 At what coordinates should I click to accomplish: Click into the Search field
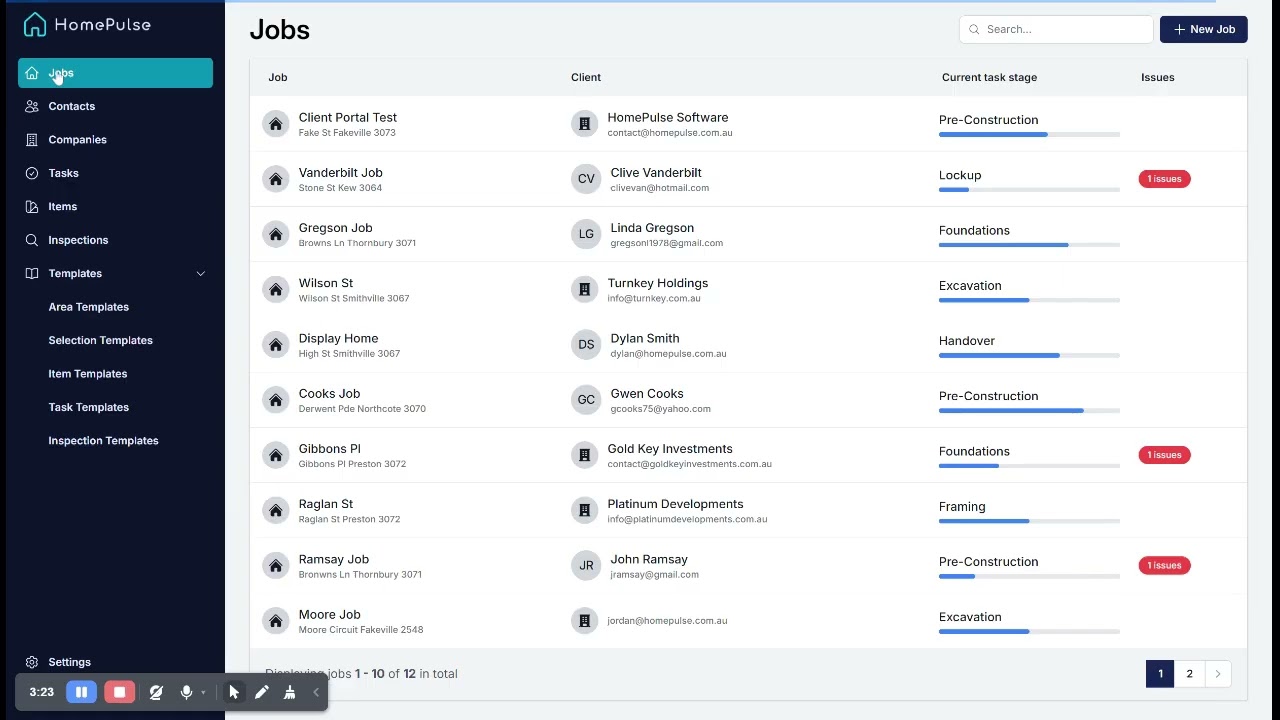[x=1060, y=30]
